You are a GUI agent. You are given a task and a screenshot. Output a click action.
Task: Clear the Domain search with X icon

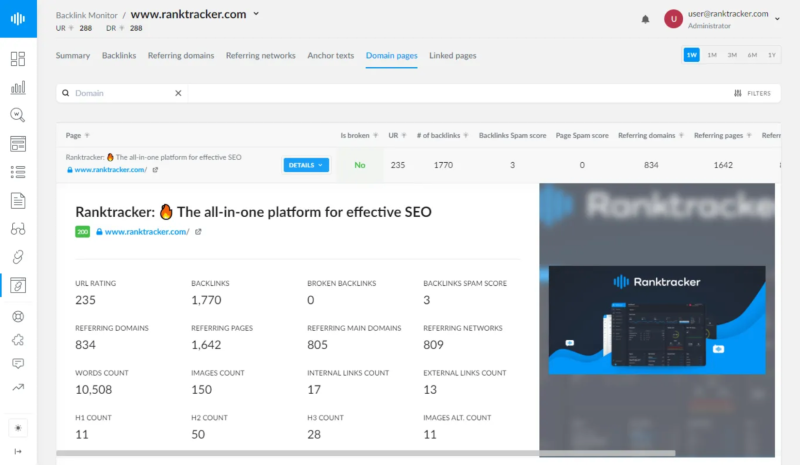click(178, 93)
